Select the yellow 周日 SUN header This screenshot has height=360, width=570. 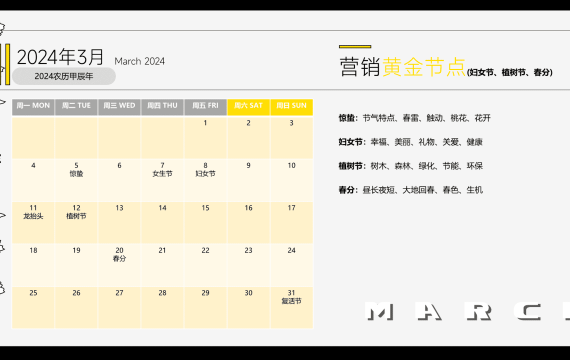(292, 106)
